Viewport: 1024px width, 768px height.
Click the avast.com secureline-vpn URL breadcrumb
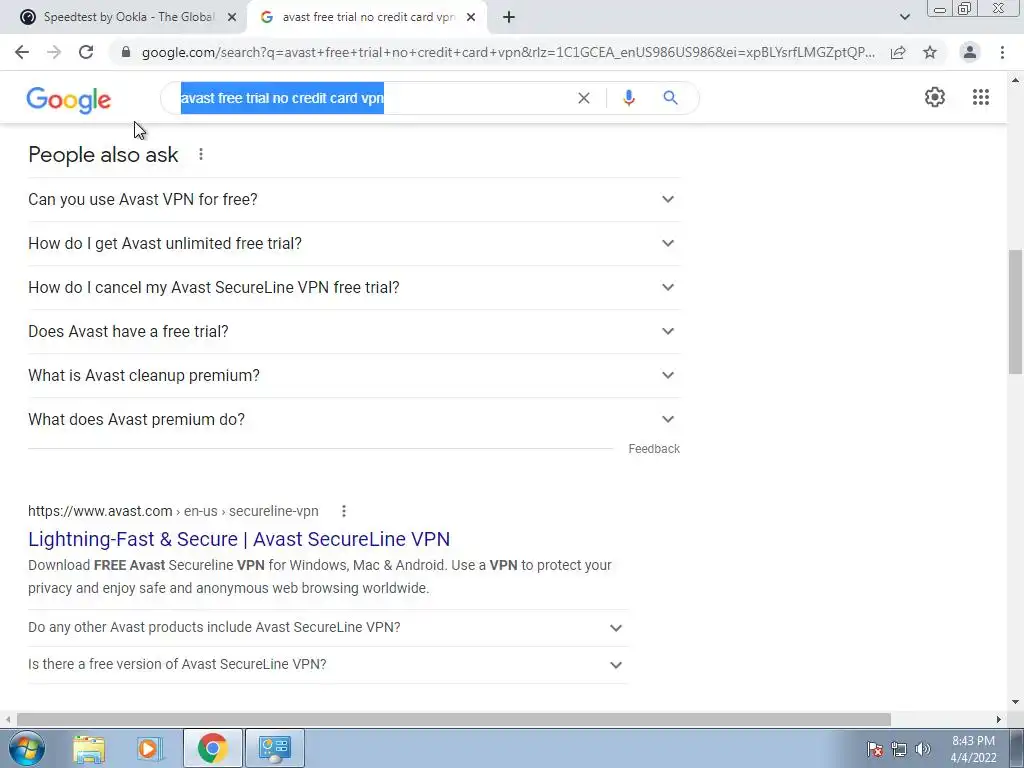pos(173,511)
